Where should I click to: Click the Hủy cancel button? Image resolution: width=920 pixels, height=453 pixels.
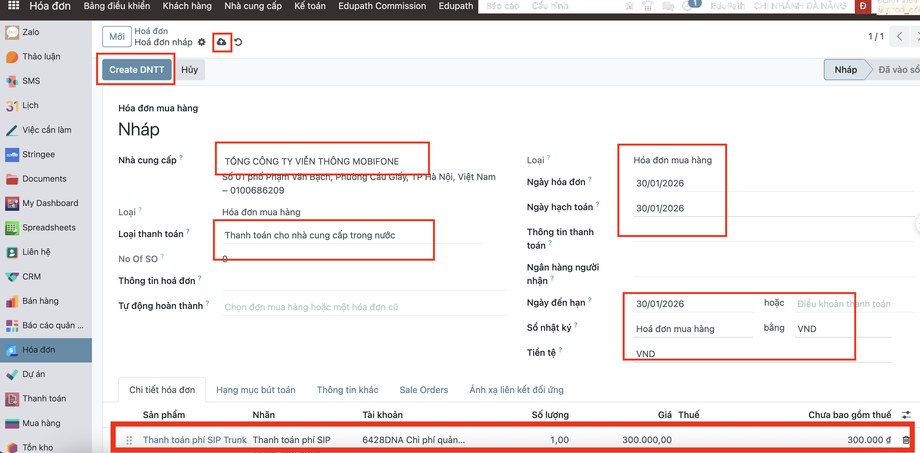[x=189, y=69]
